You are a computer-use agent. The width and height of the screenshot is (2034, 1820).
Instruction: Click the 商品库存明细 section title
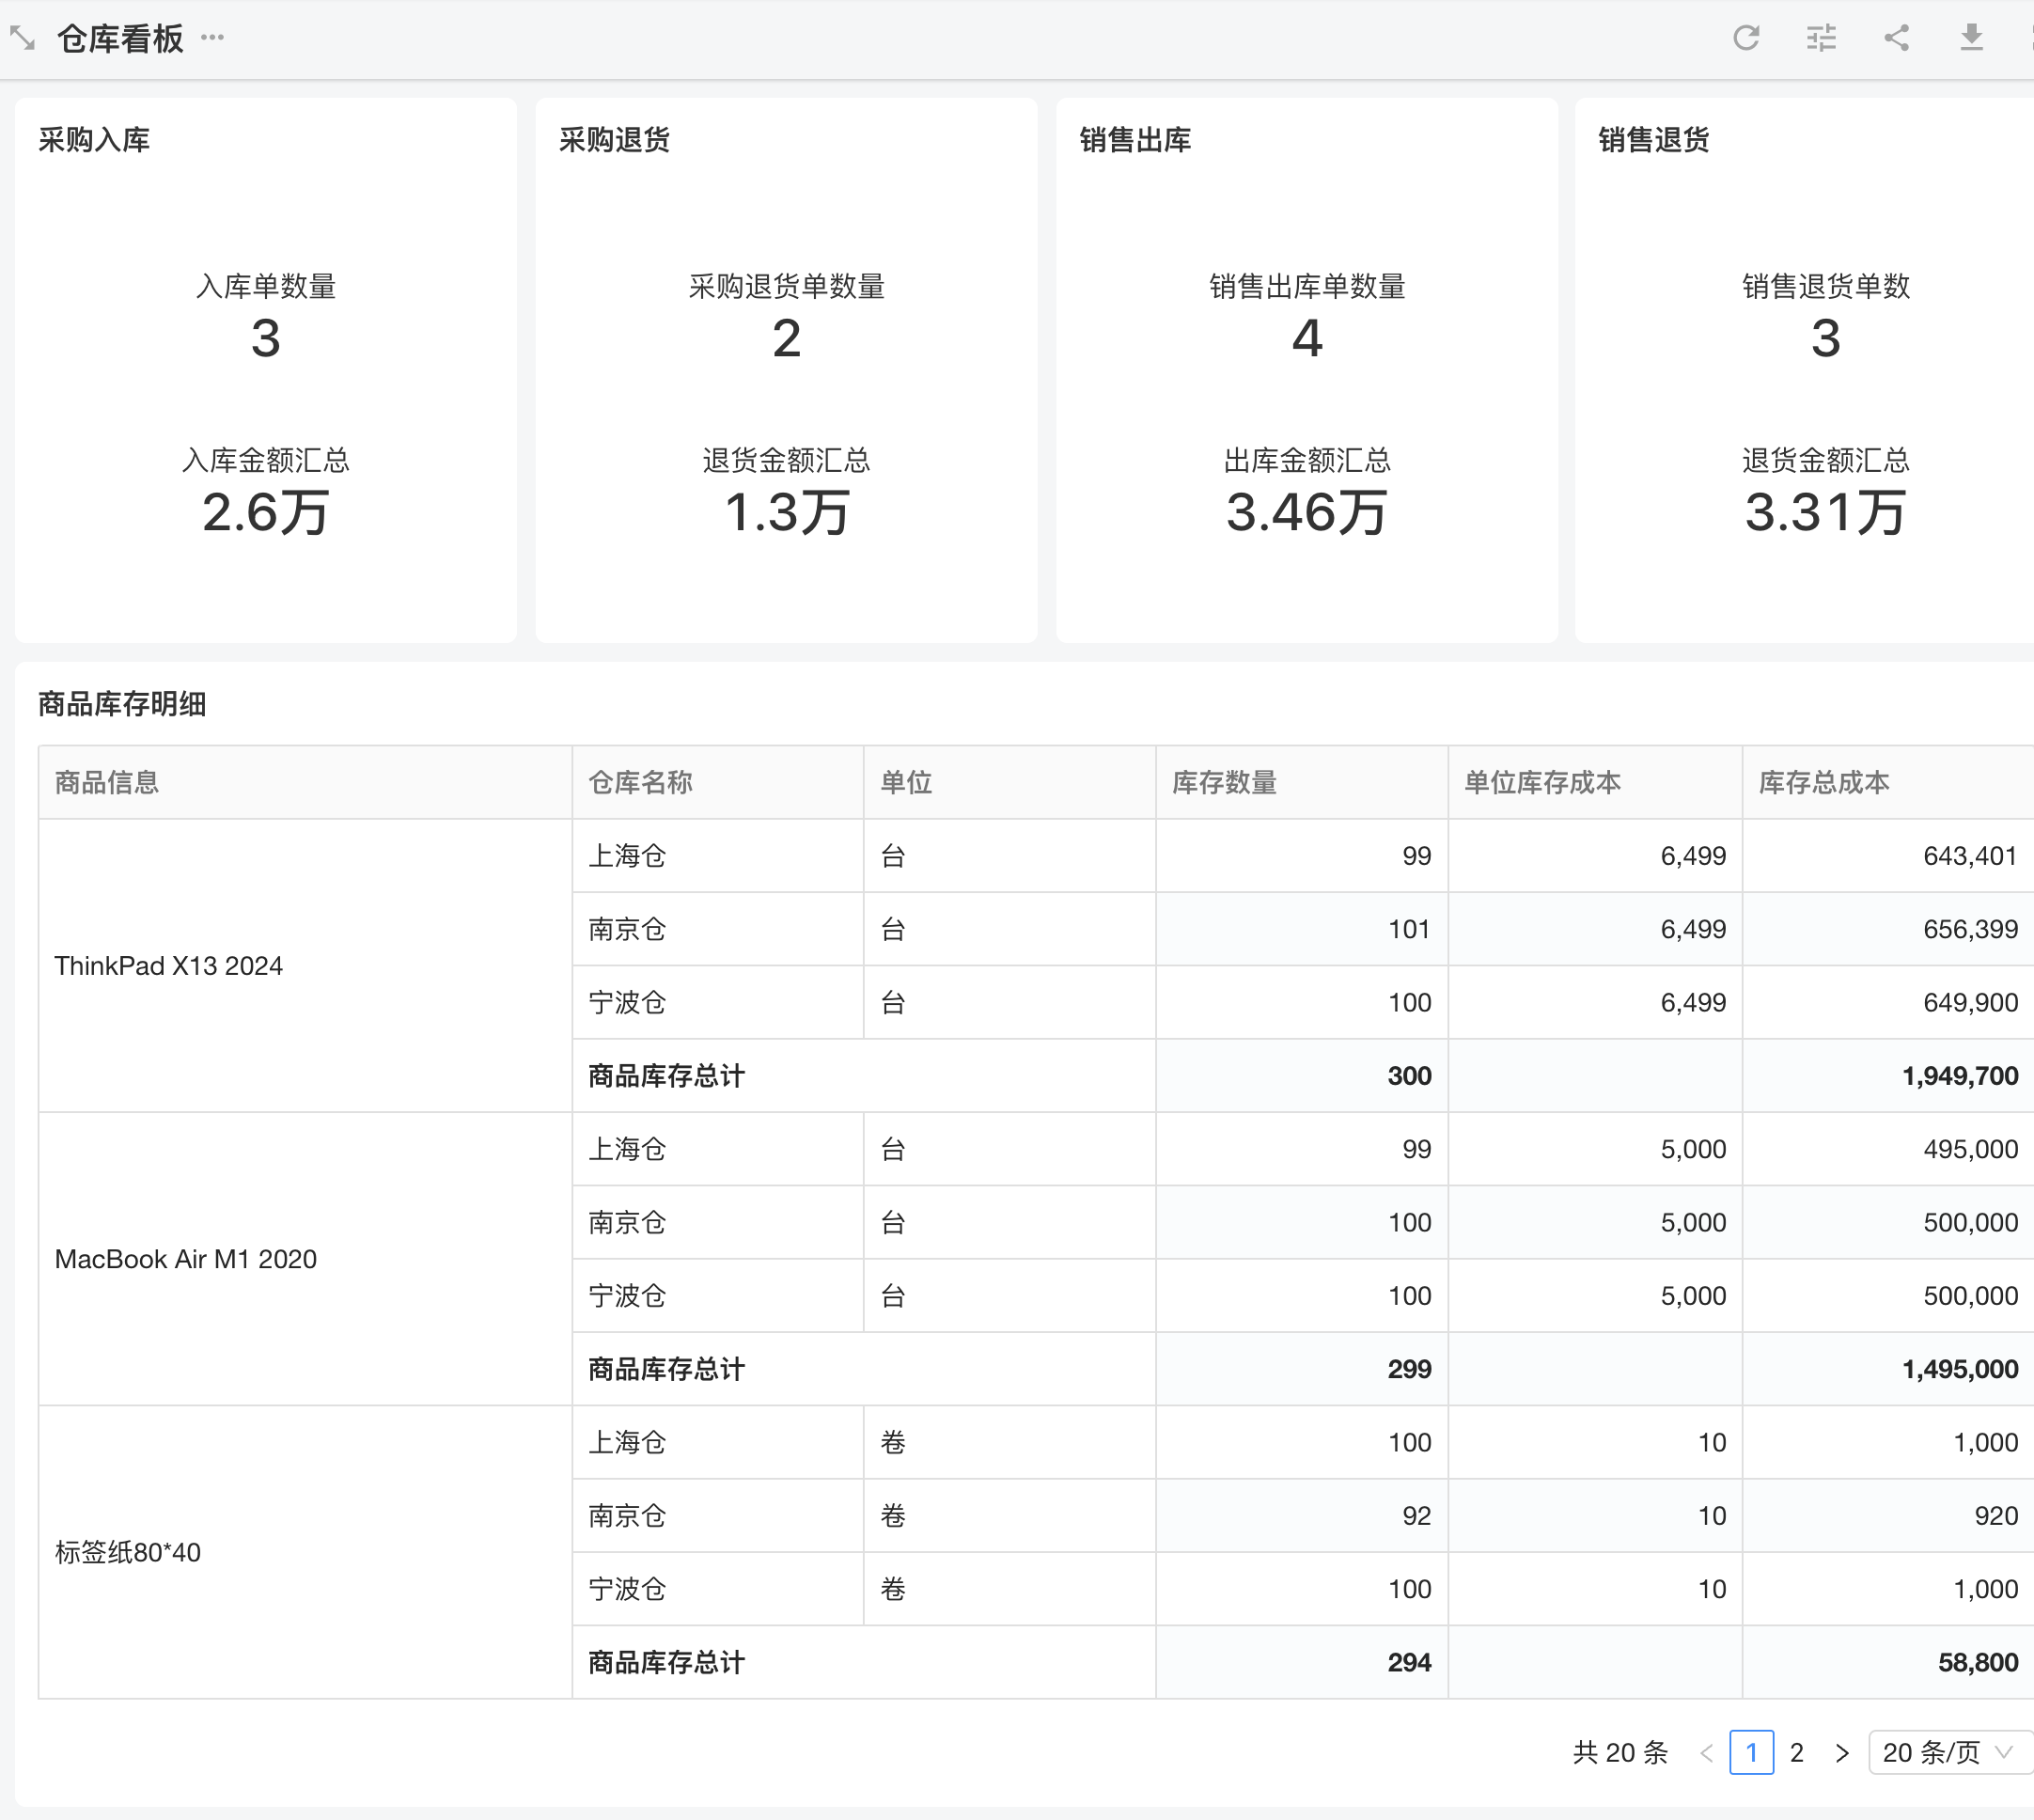click(x=122, y=704)
